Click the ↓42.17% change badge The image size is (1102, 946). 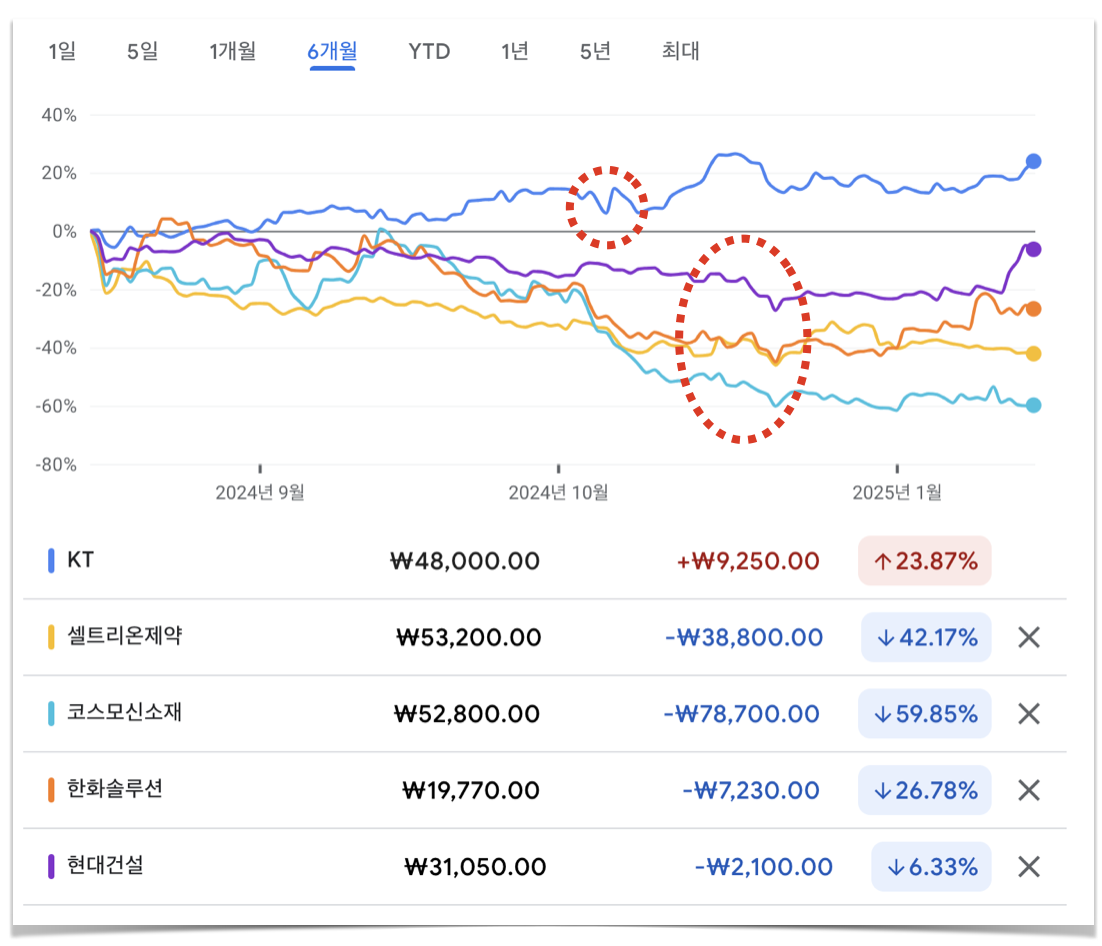tap(926, 637)
